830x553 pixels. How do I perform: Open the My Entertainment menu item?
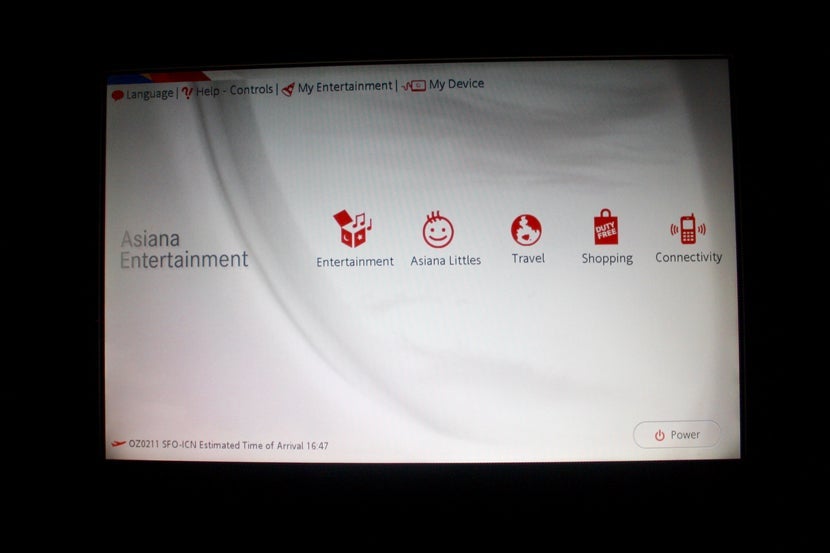[x=345, y=87]
